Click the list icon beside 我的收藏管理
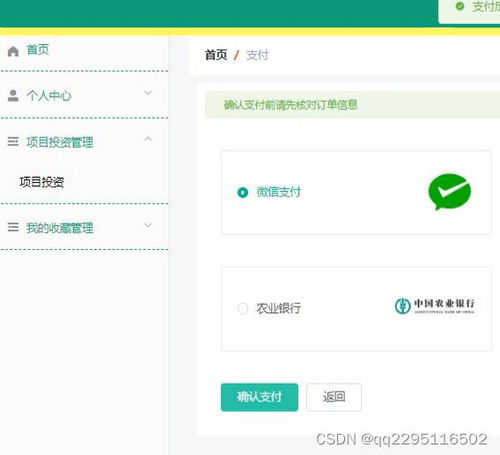The height and width of the screenshot is (455, 500). tap(13, 227)
